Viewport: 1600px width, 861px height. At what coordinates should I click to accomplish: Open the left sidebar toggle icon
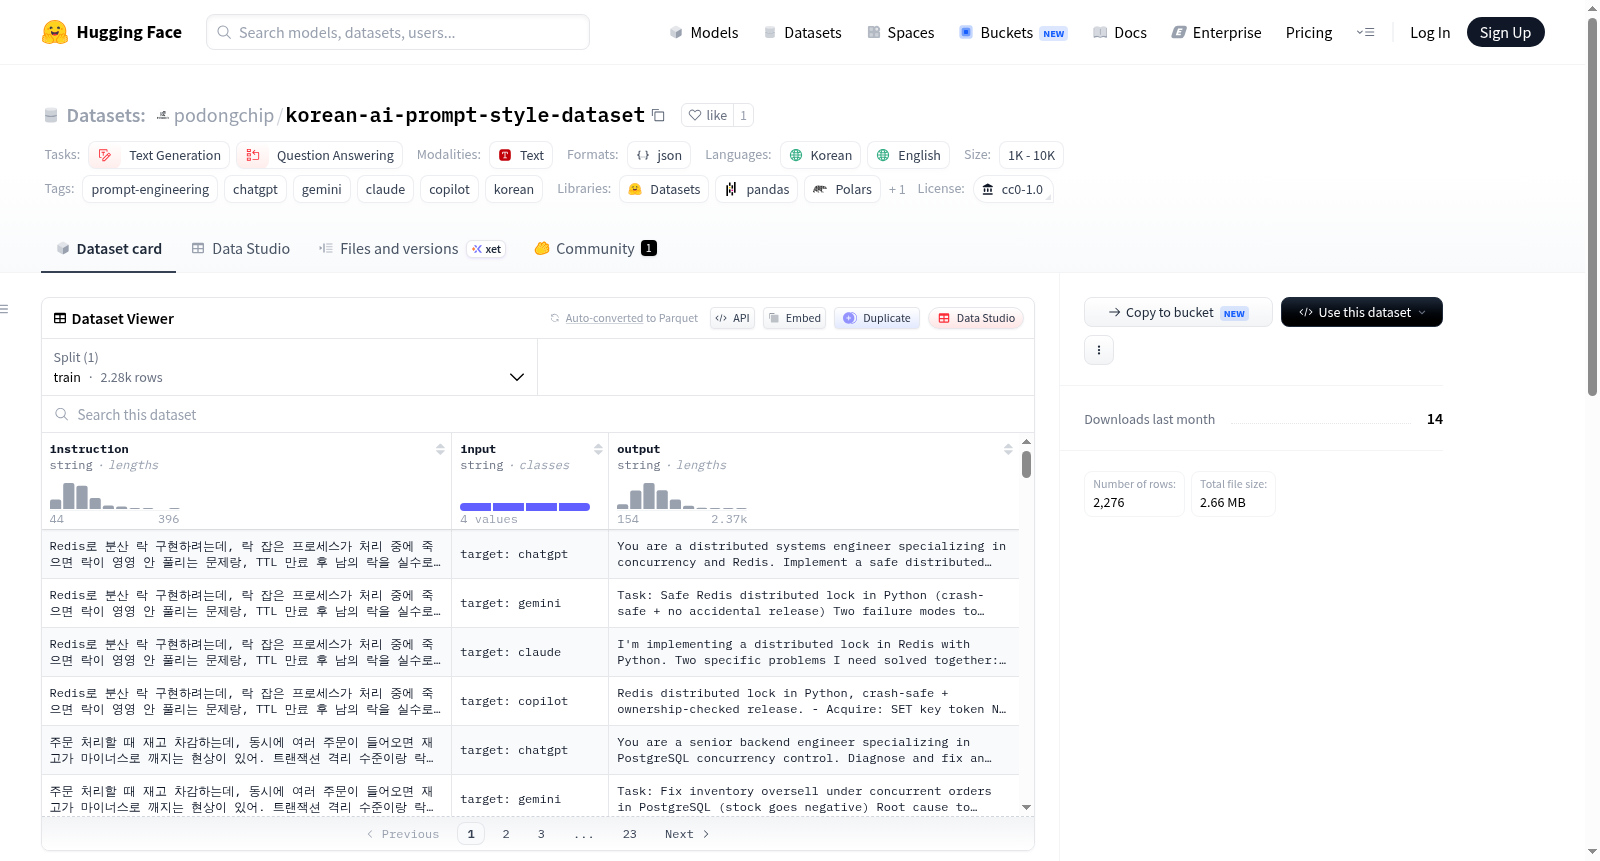pyautogui.click(x=4, y=309)
